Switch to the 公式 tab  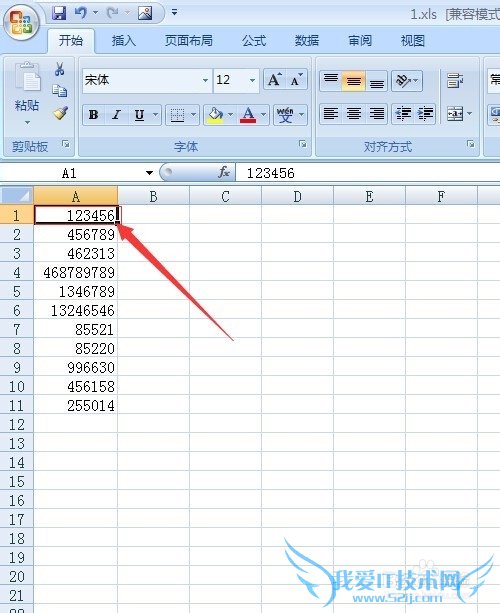254,41
